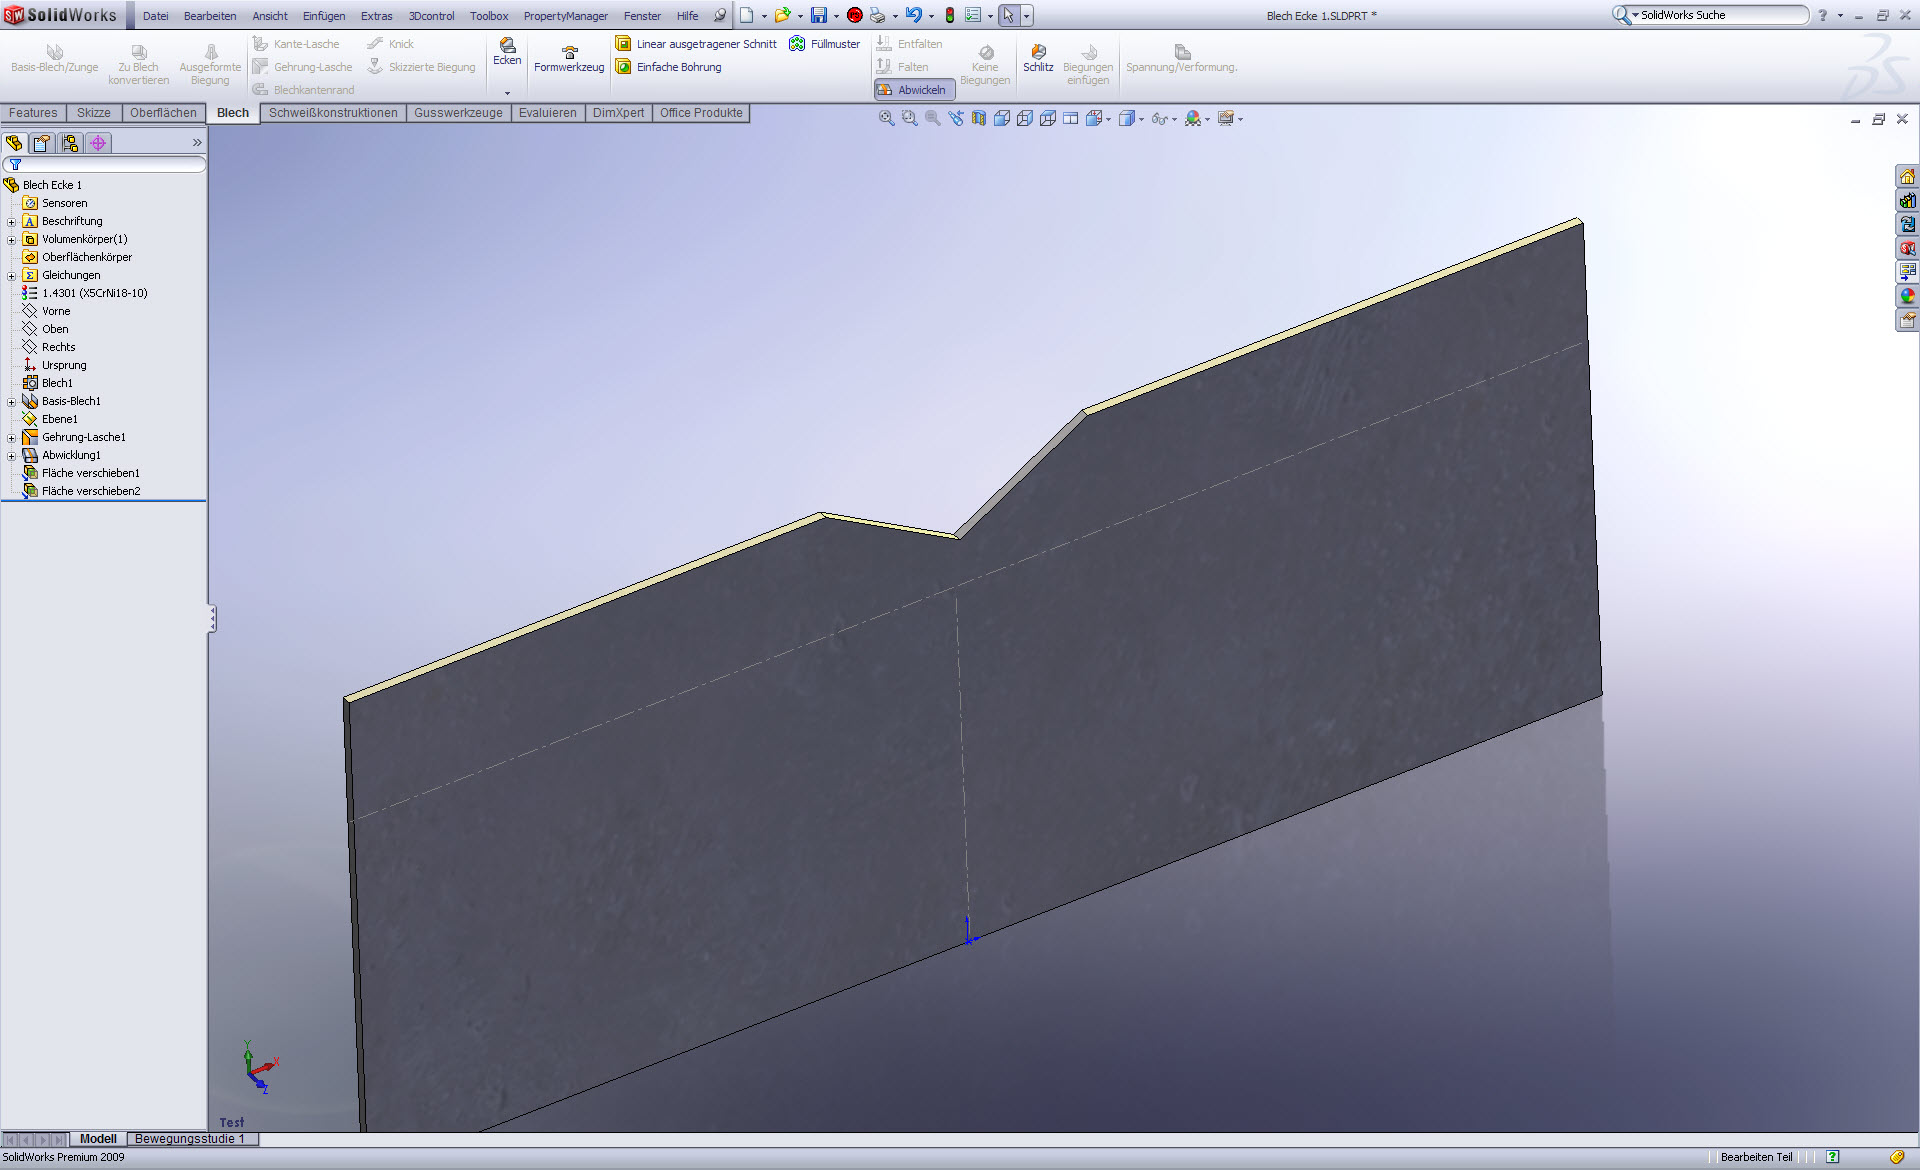This screenshot has height=1170, width=1920.
Task: Switch to the Evaluieren tab
Action: click(x=547, y=113)
